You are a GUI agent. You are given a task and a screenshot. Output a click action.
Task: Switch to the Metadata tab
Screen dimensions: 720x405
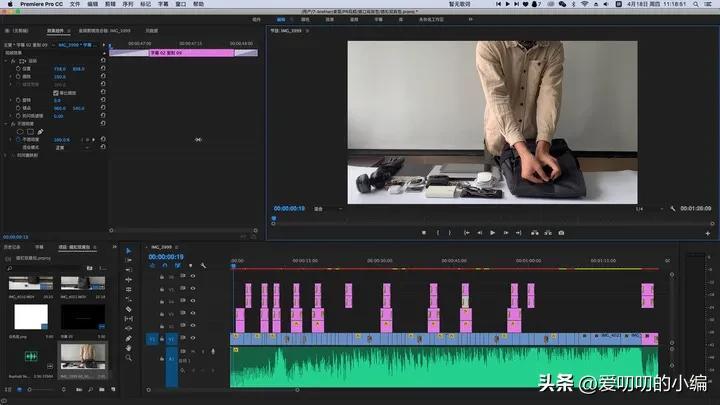152,31
